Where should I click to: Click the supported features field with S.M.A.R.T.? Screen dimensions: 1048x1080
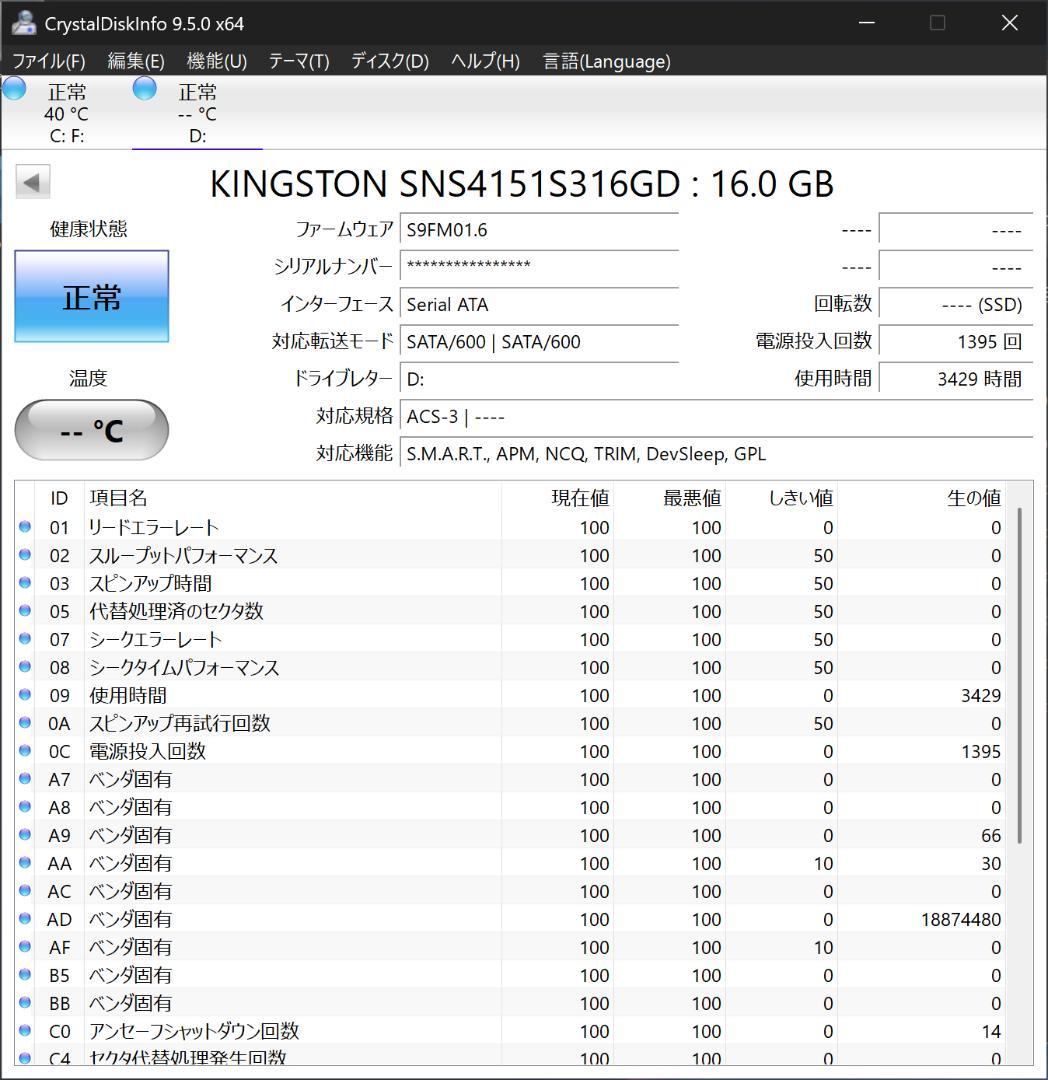click(x=716, y=453)
